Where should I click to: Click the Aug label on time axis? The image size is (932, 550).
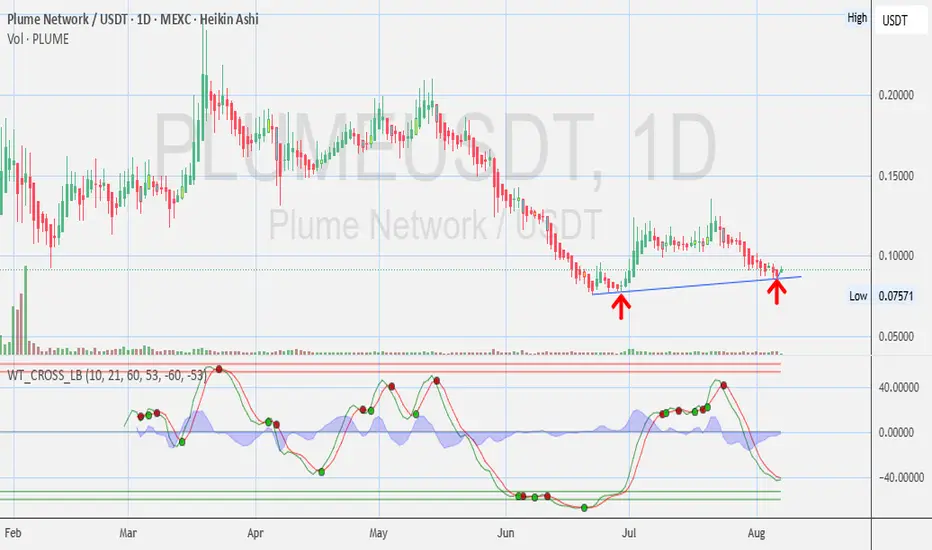(756, 533)
